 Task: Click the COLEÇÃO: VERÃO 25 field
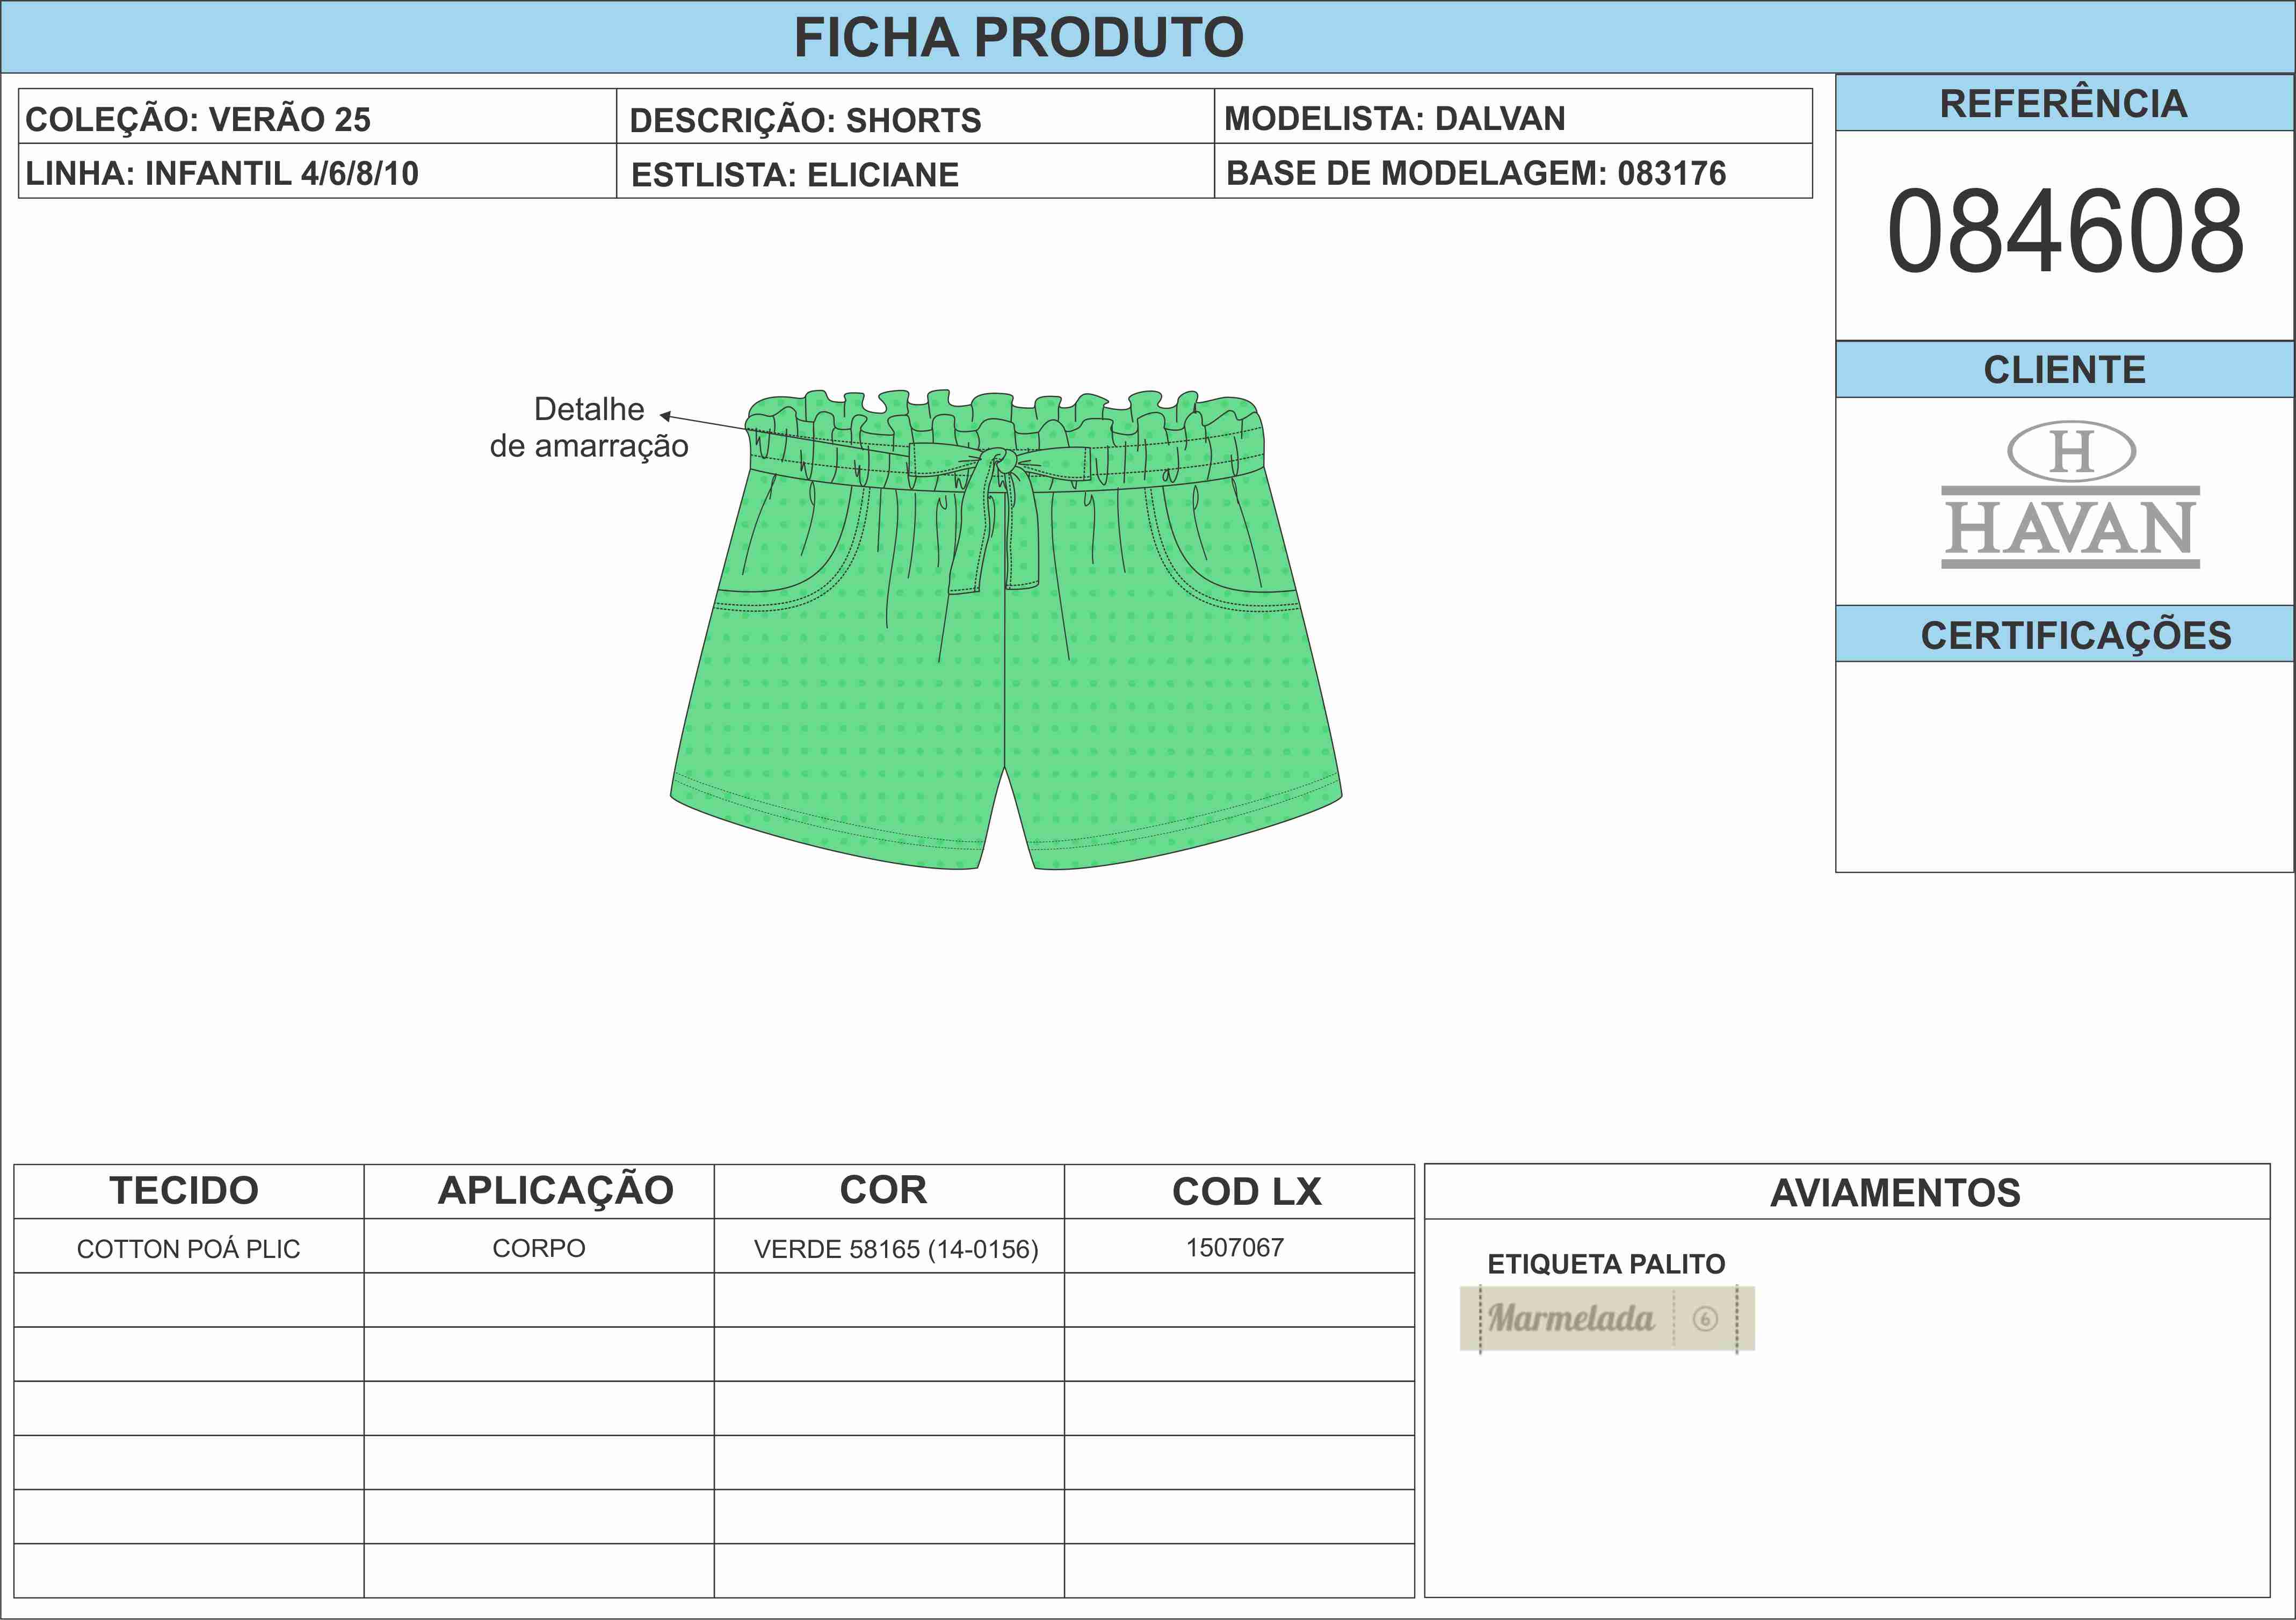tap(198, 119)
